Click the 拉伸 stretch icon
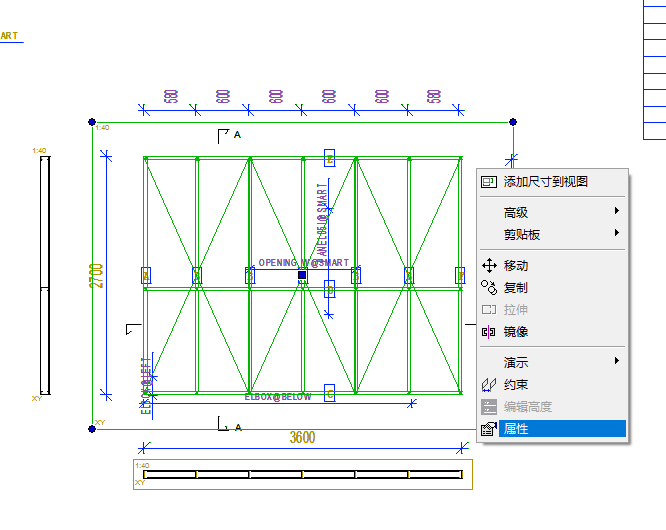666x530 pixels. point(489,310)
